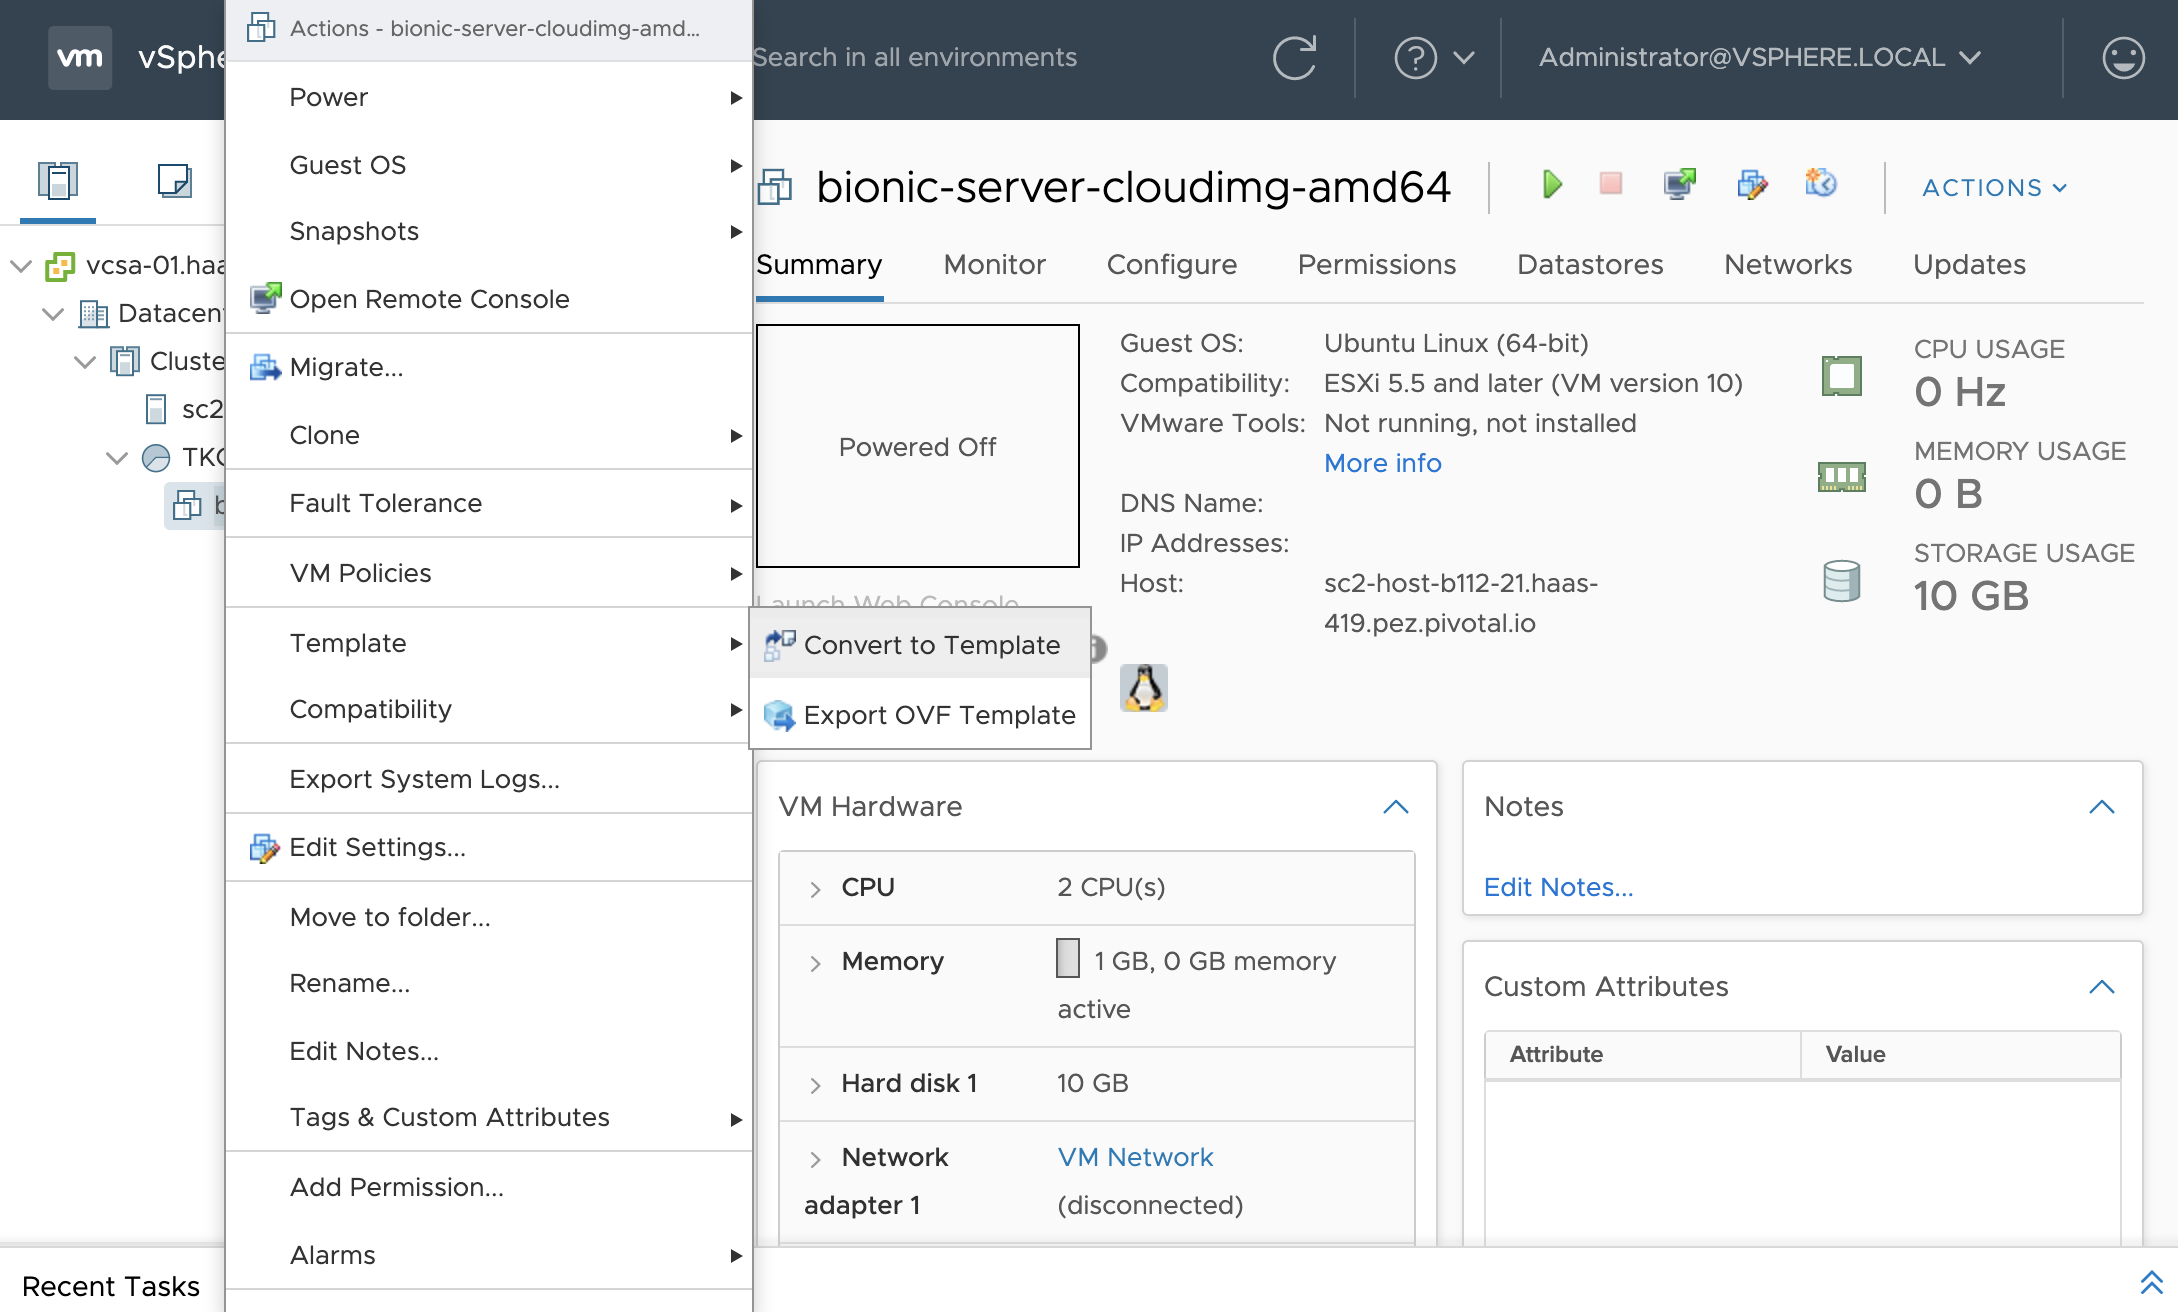Click the help menu icon
Screen dimensions: 2178x1312
[1416, 58]
